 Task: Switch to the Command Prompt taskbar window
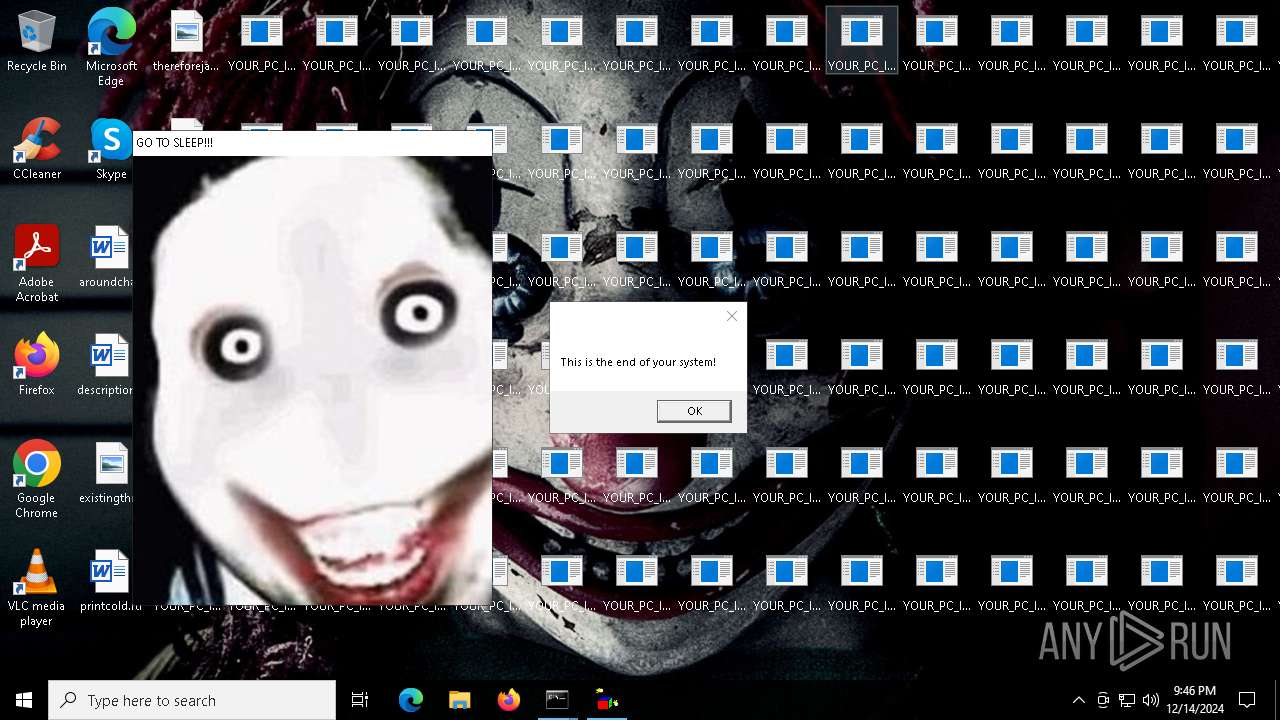pyautogui.click(x=557, y=700)
